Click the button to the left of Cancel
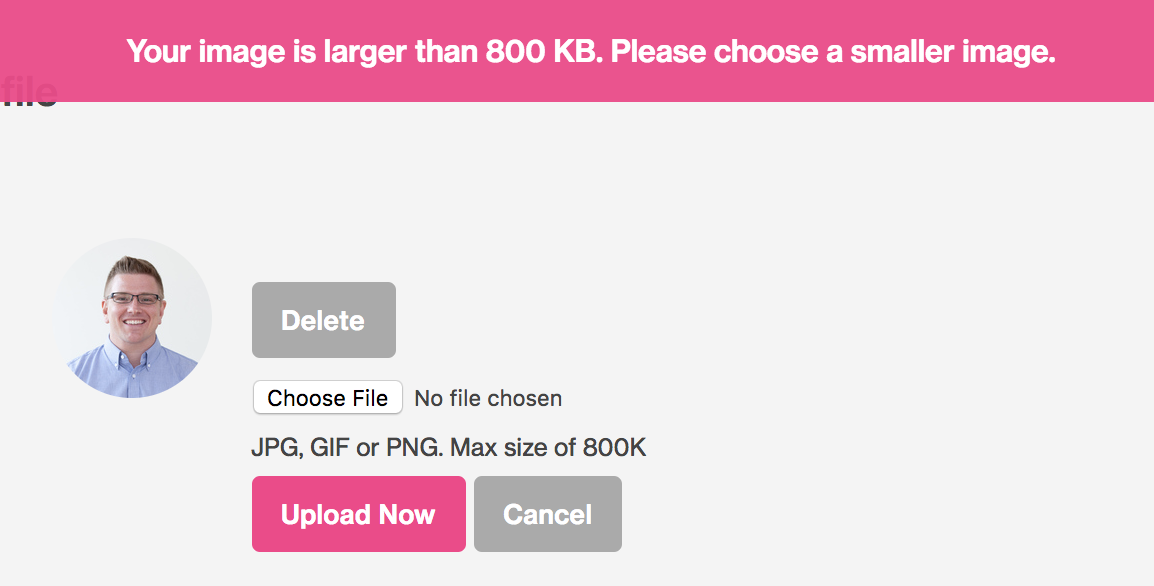The height and width of the screenshot is (586, 1154). click(x=358, y=514)
